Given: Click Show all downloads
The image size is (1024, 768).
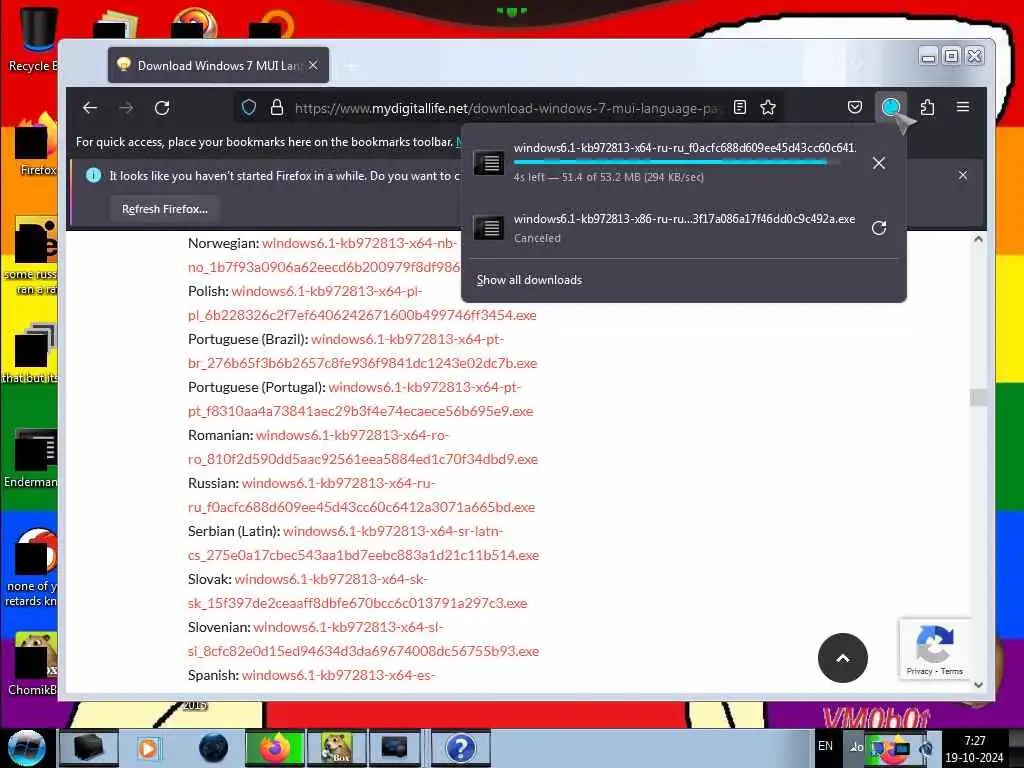Looking at the screenshot, I should pos(529,280).
